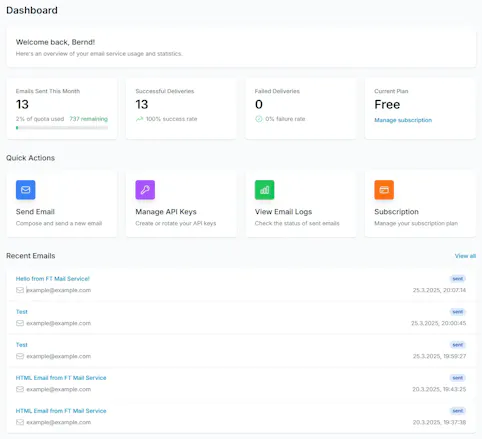Click sent badge on Hello from FT email

point(458,279)
